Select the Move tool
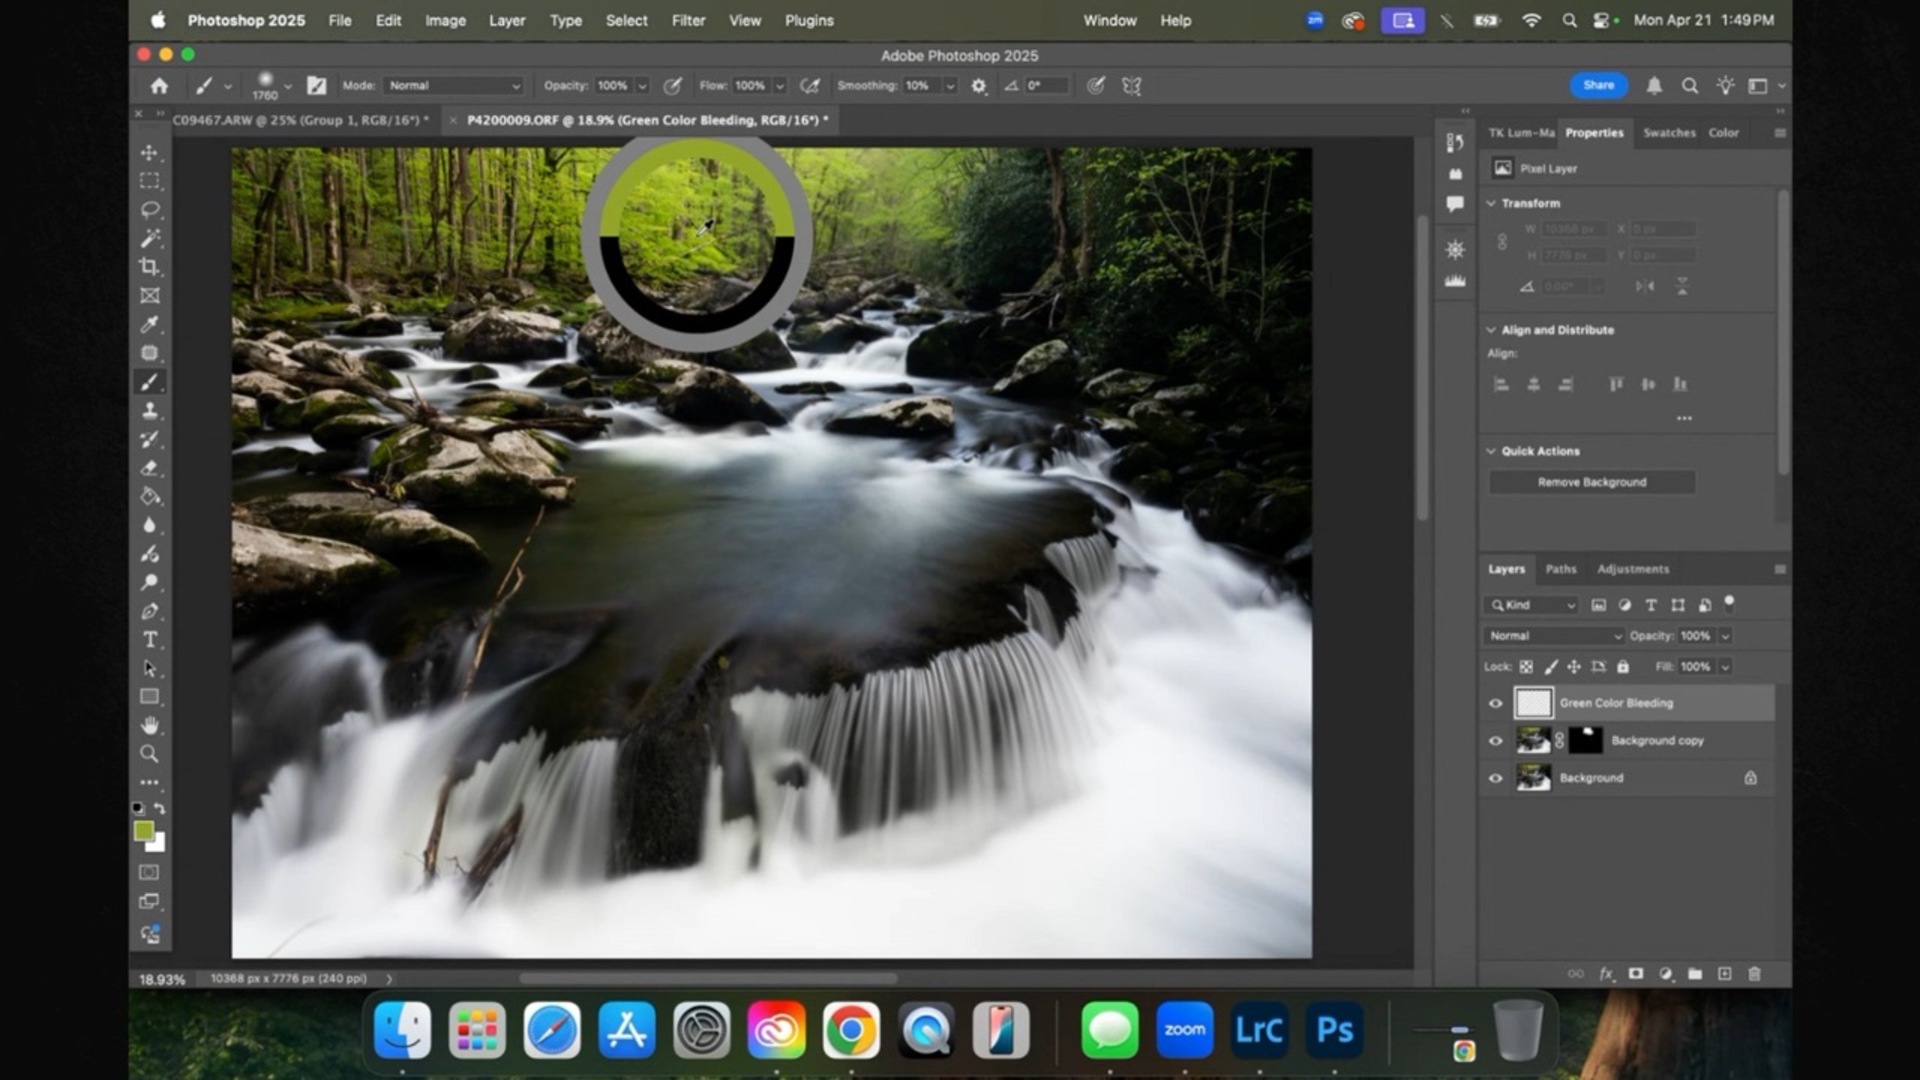 pos(150,152)
